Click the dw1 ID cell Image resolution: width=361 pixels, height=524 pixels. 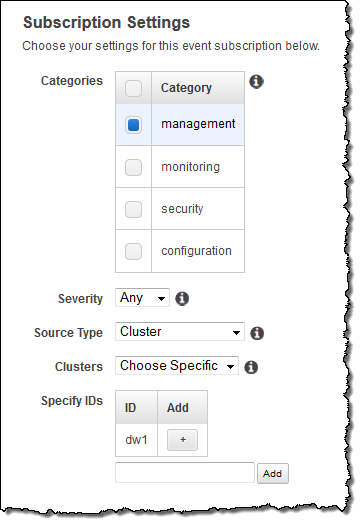point(136,440)
